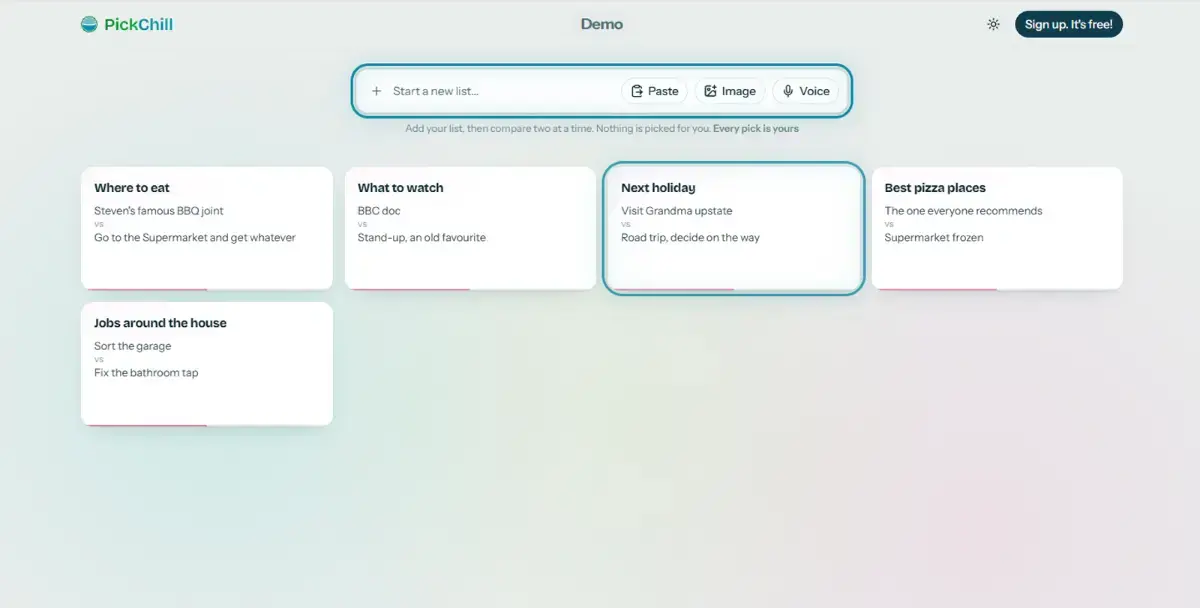Select the BBC doc option
This screenshot has width=1200, height=608.
(379, 211)
